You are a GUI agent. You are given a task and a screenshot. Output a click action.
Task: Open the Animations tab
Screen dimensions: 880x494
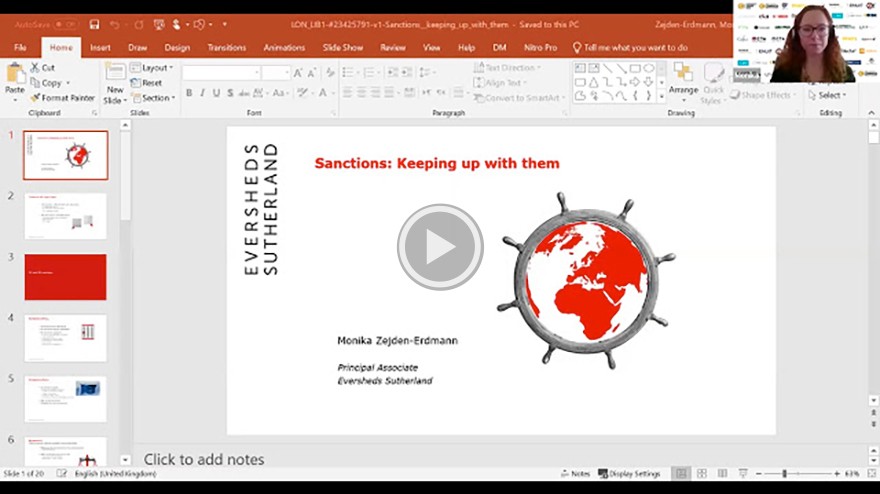coord(284,48)
